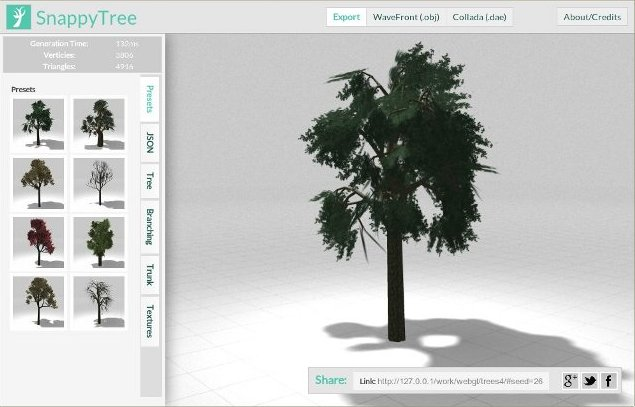Image resolution: width=635 pixels, height=407 pixels.
Task: Share the tree on Facebook
Action: tap(609, 380)
